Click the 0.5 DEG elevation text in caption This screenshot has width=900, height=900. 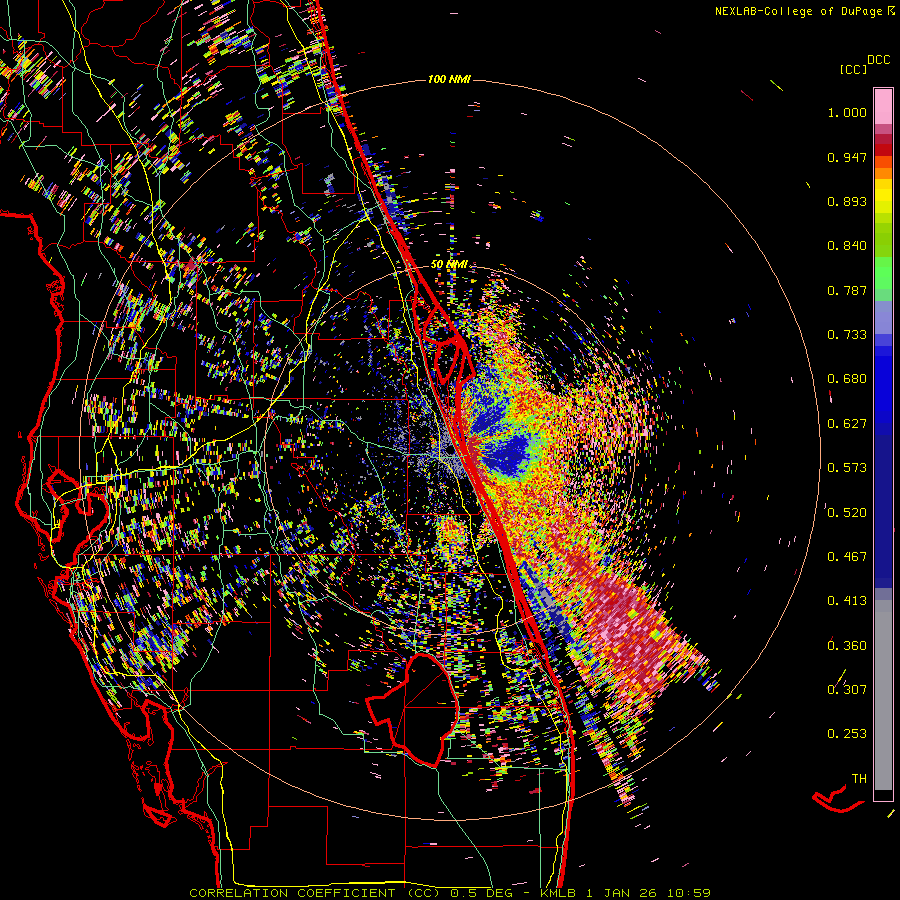tap(484, 893)
